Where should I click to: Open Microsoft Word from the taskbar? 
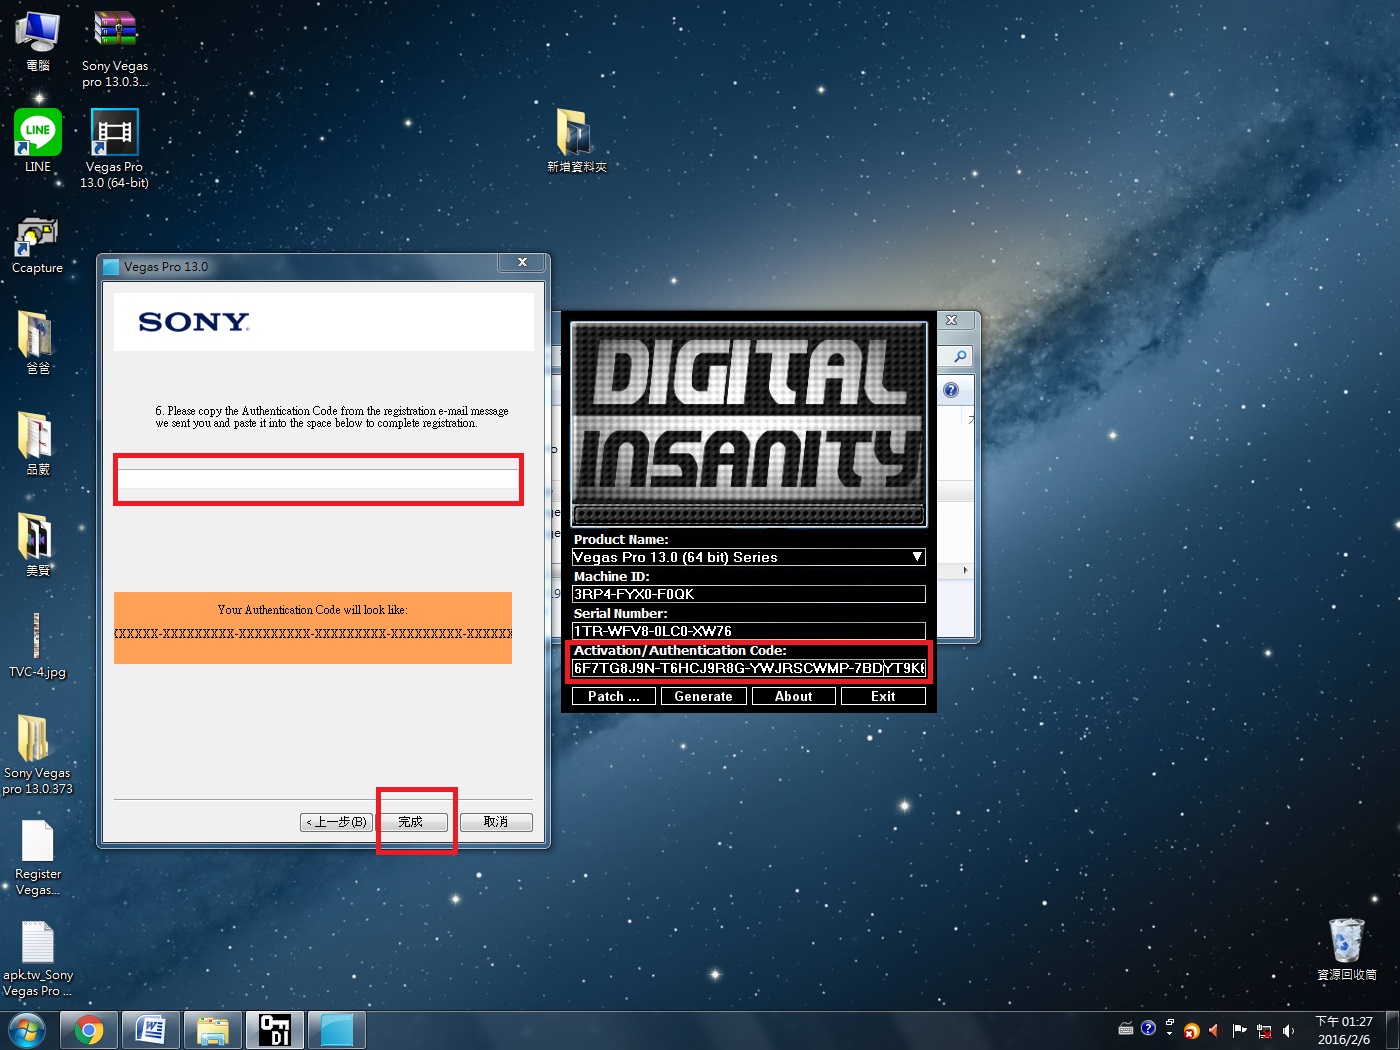[151, 1030]
